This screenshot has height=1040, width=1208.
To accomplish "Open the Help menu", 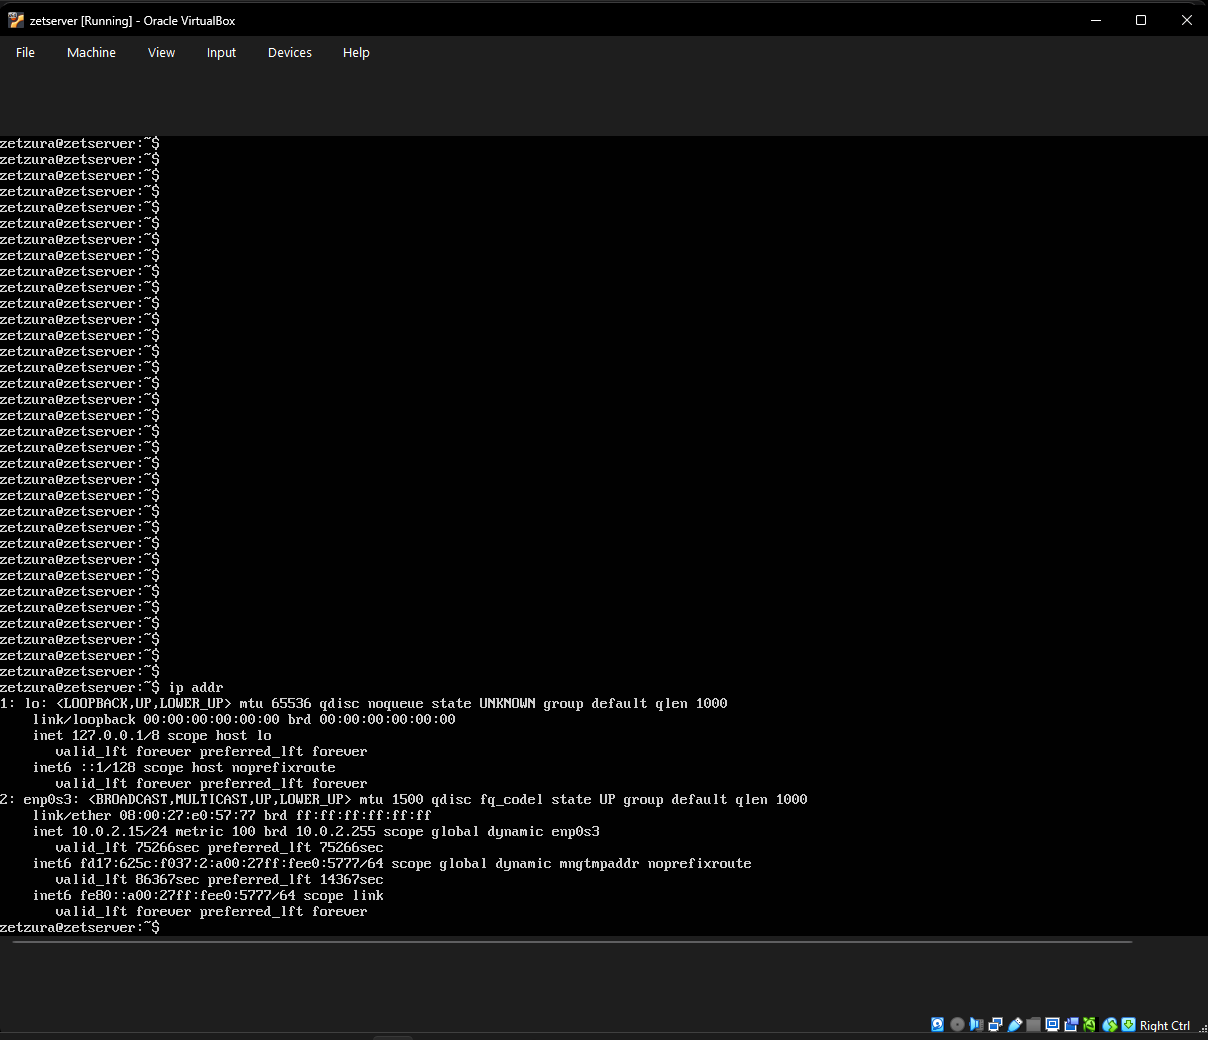I will [x=356, y=52].
